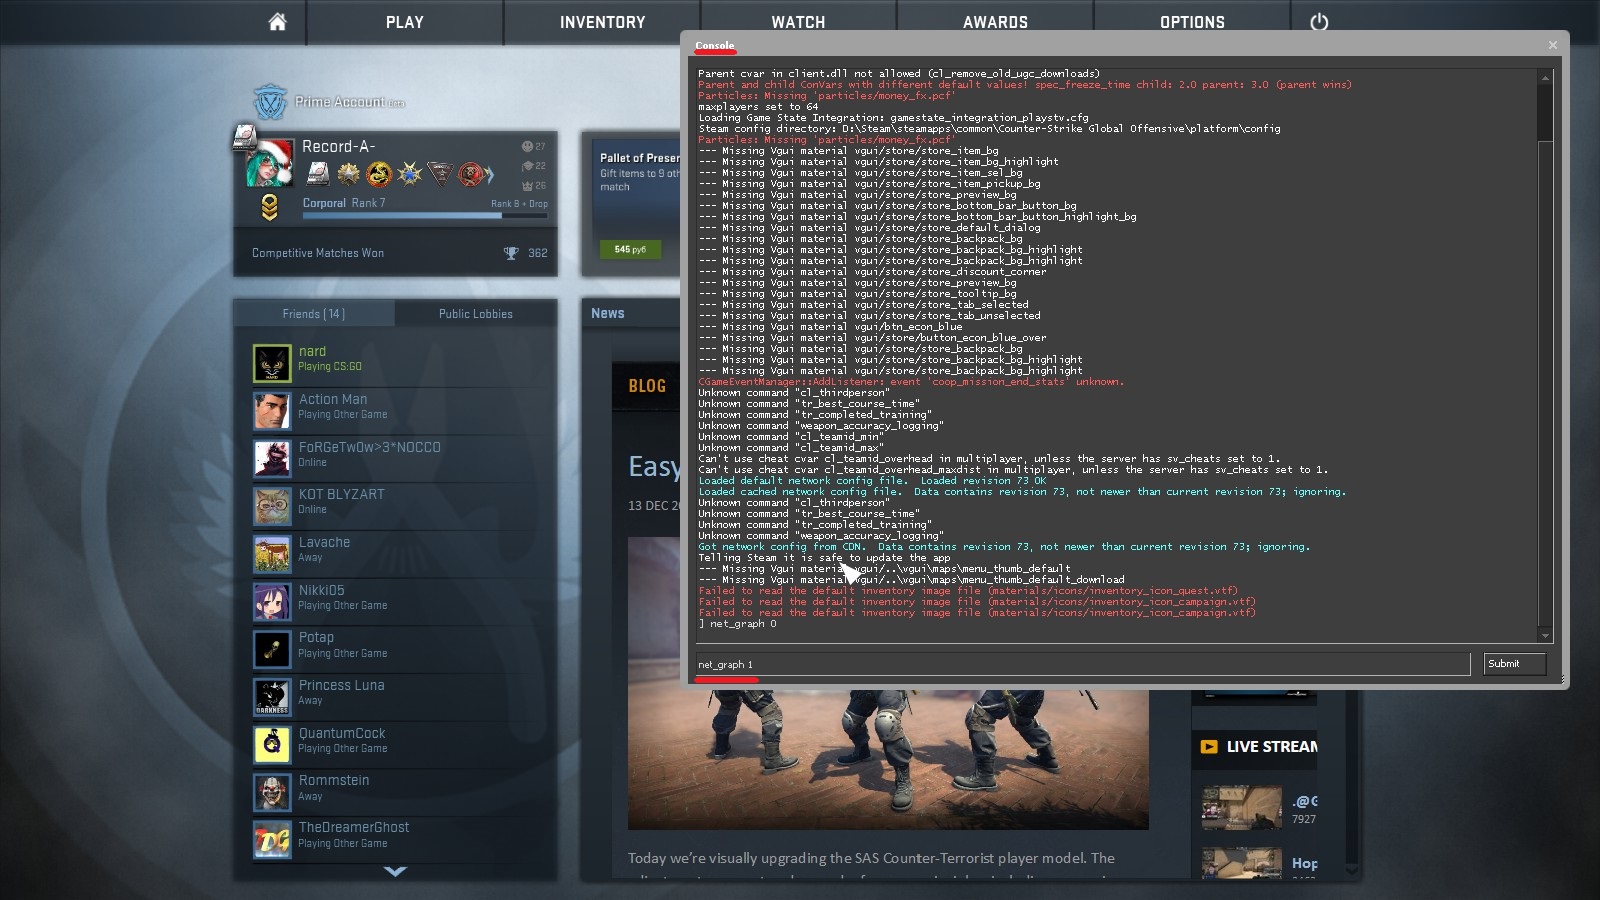Click the golden dragon medal icon
Screen dimensions: 1600x900
tap(378, 174)
